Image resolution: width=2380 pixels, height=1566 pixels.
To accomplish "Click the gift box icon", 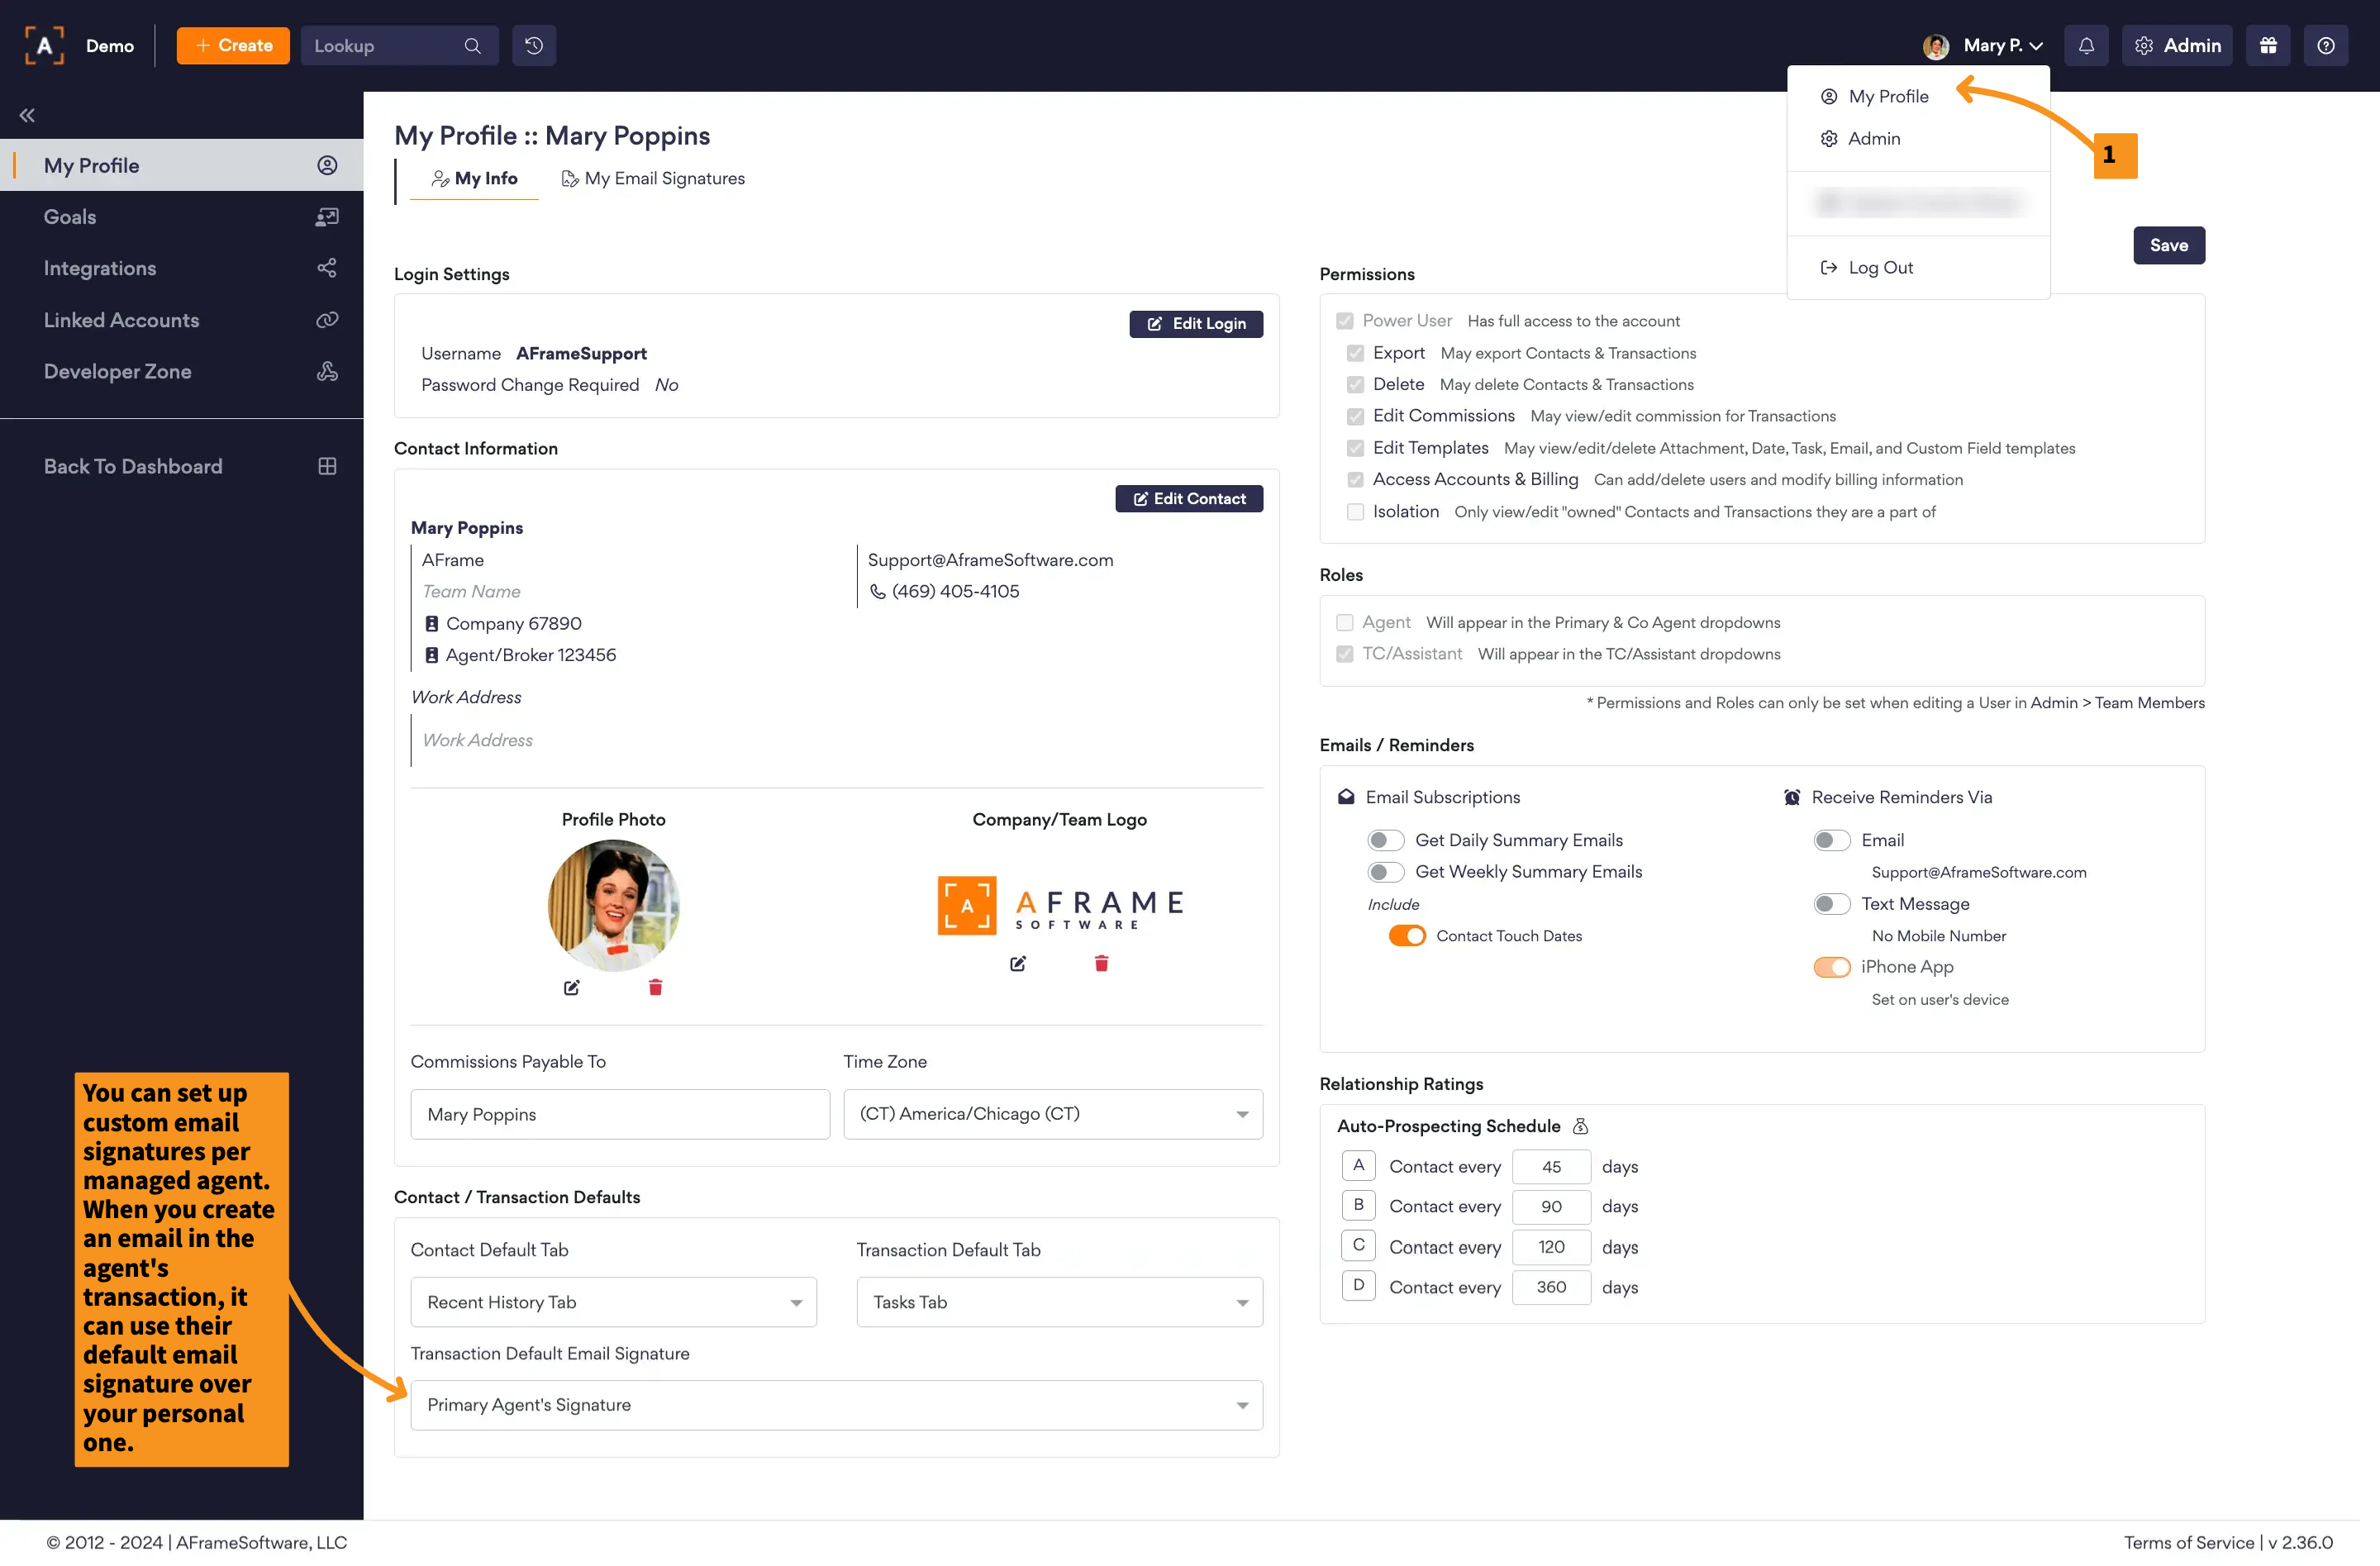I will (x=2268, y=45).
